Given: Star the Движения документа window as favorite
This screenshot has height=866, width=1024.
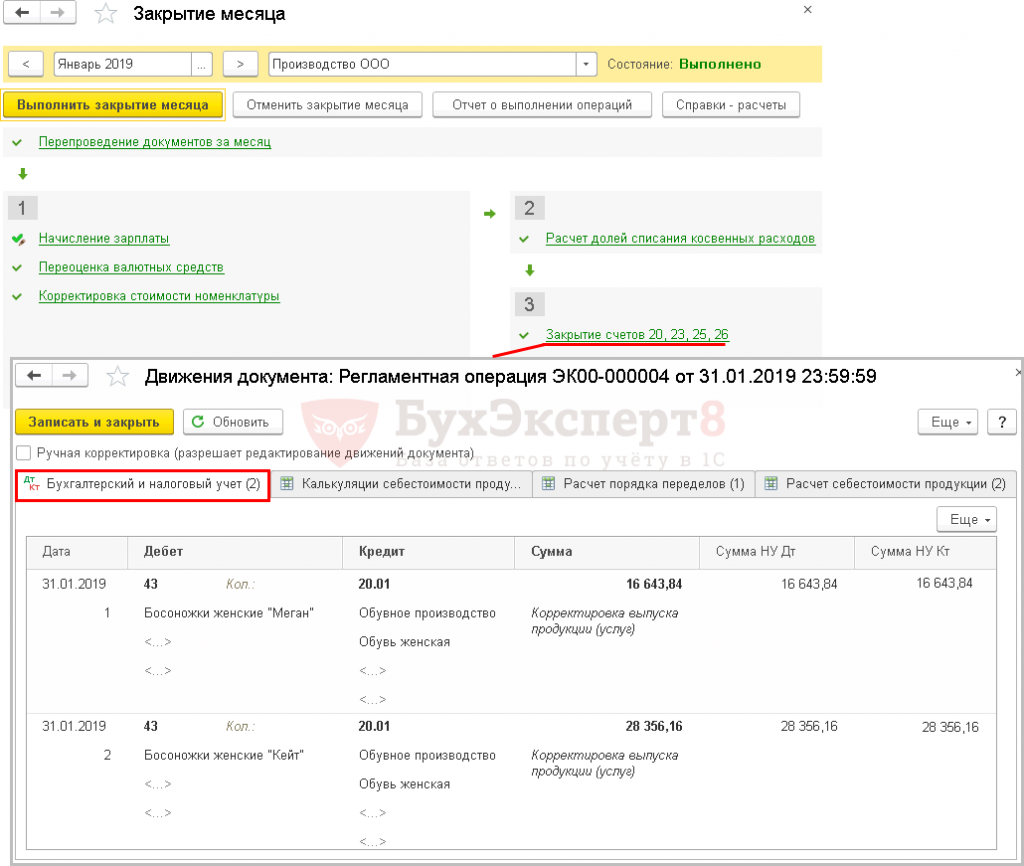Looking at the screenshot, I should [118, 376].
